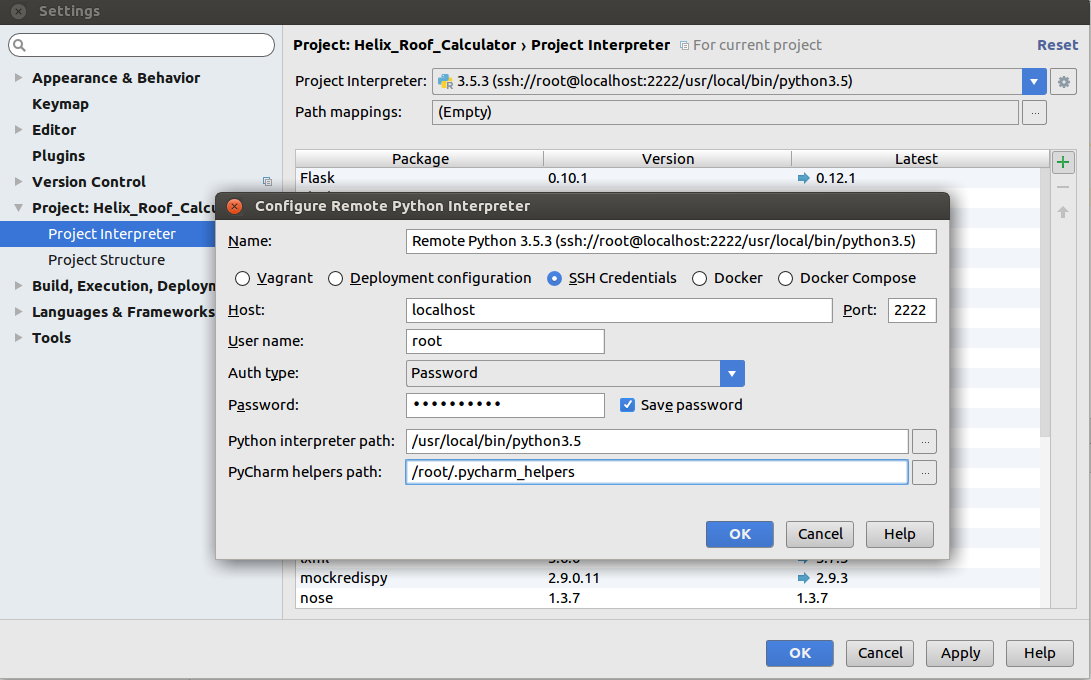Click the Password field
The height and width of the screenshot is (680, 1091).
tap(504, 405)
